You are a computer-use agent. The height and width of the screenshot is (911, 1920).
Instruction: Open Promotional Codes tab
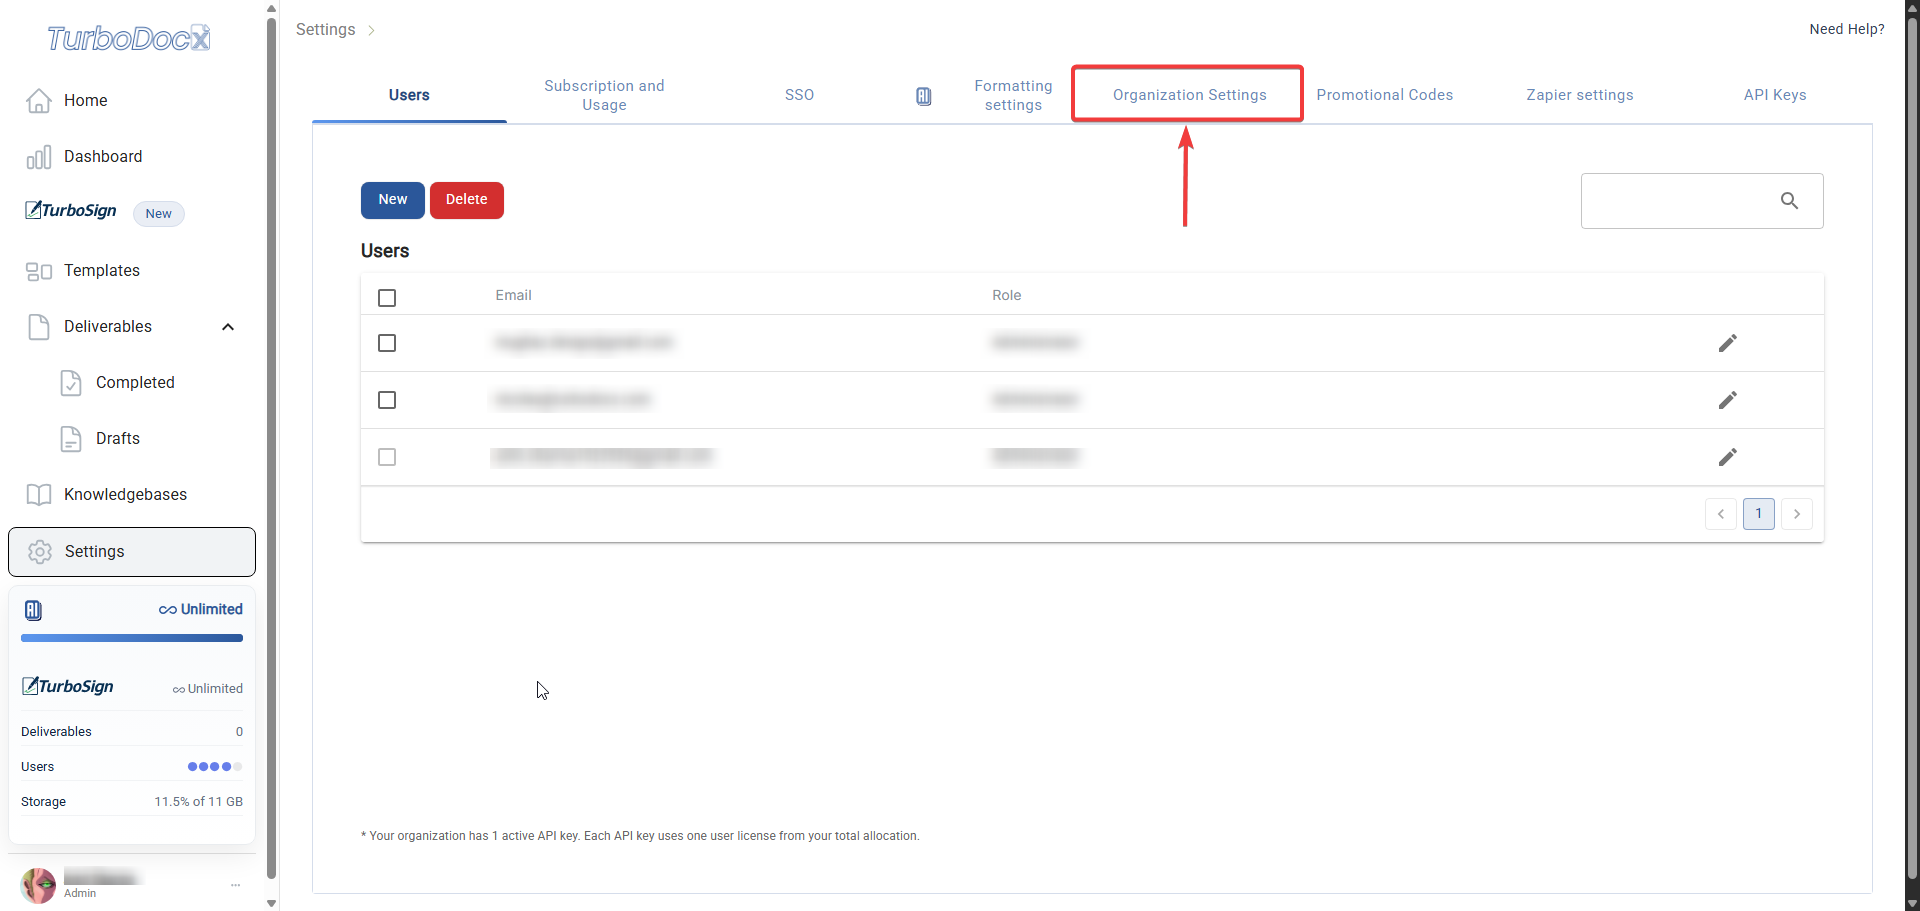[x=1384, y=95]
